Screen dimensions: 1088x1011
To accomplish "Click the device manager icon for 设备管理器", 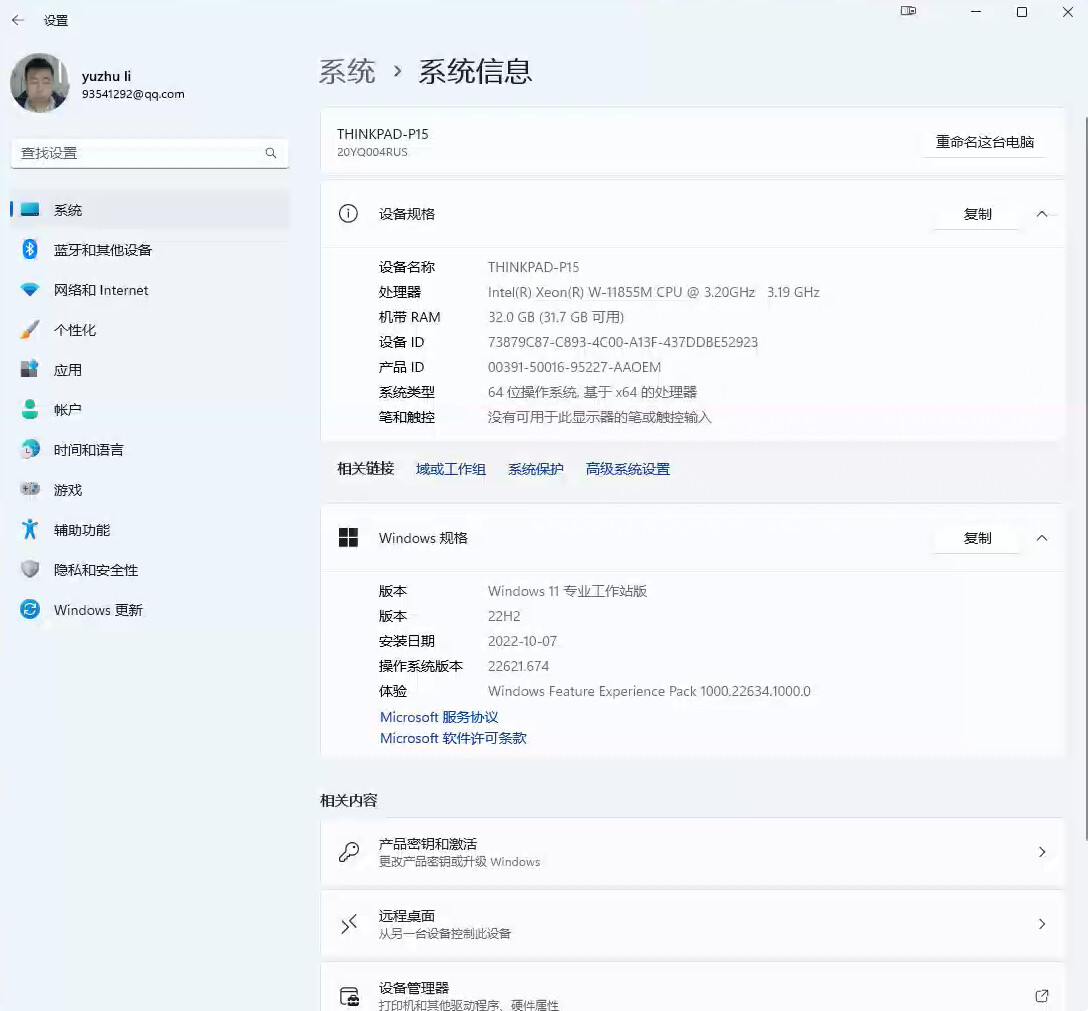I will (350, 996).
